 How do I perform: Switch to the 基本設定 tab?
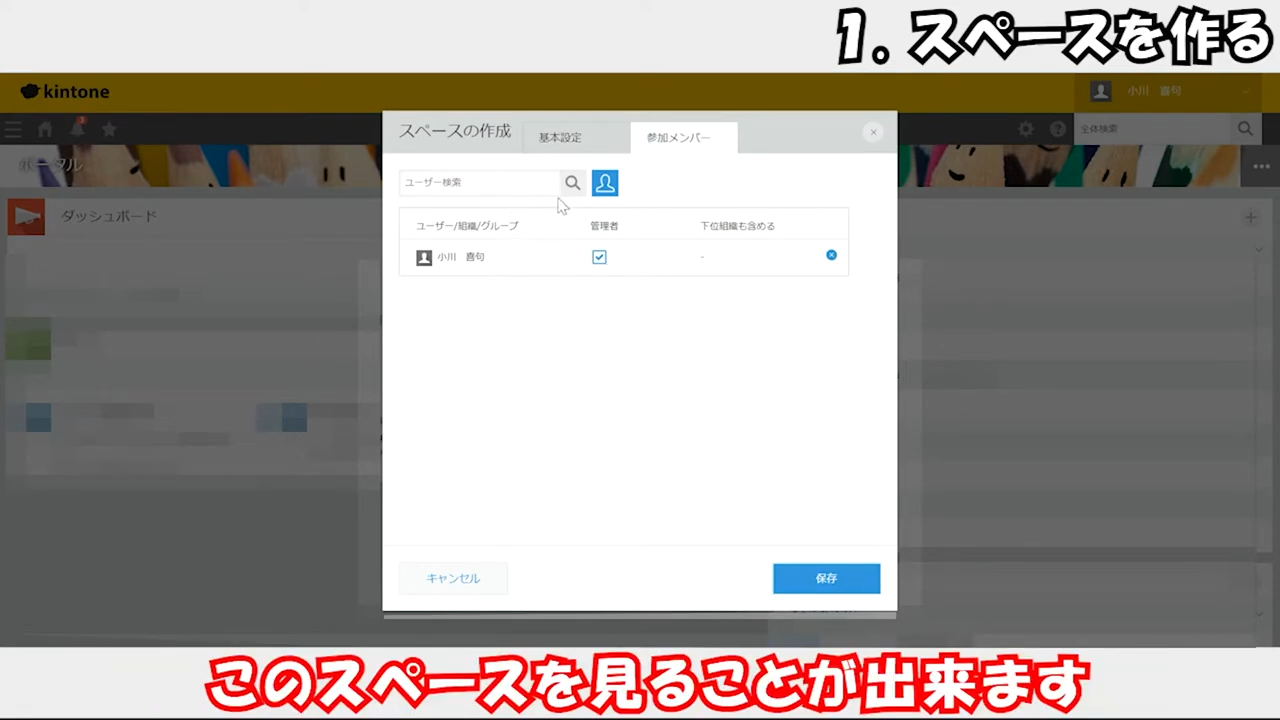(560, 138)
